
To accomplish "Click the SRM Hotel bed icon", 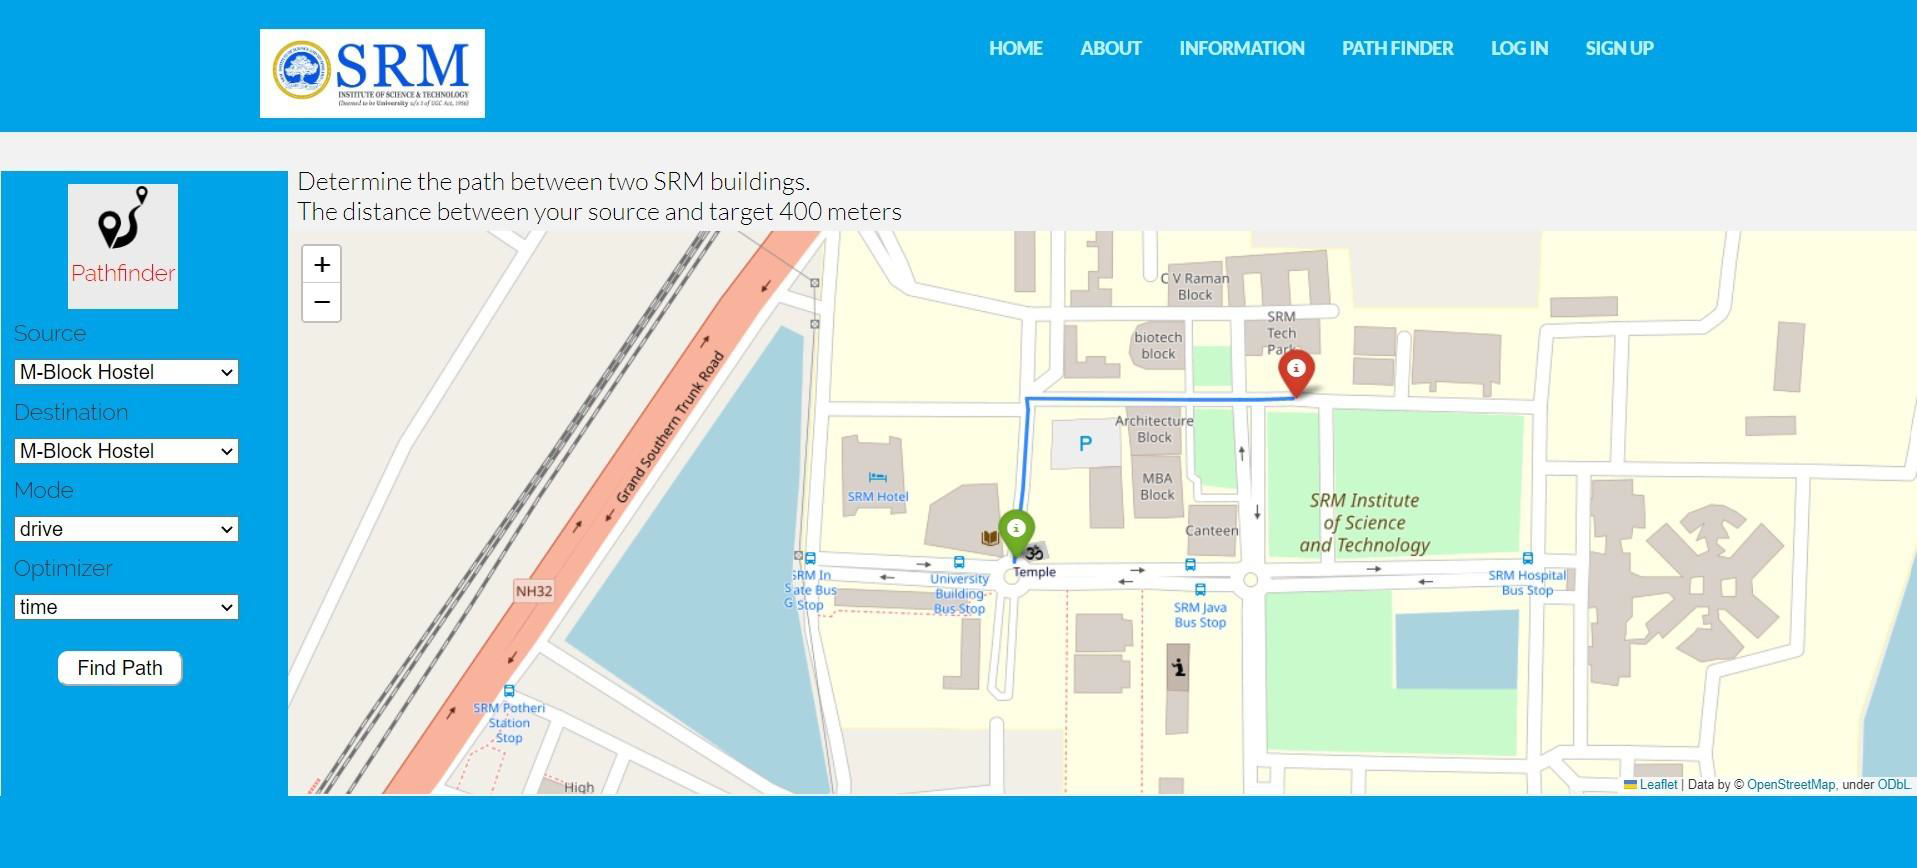I will pos(877,477).
